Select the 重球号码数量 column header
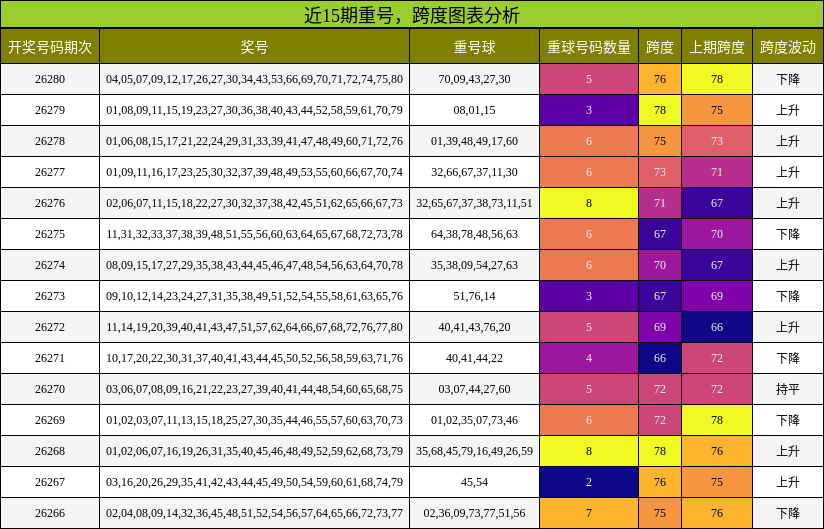 (589, 47)
